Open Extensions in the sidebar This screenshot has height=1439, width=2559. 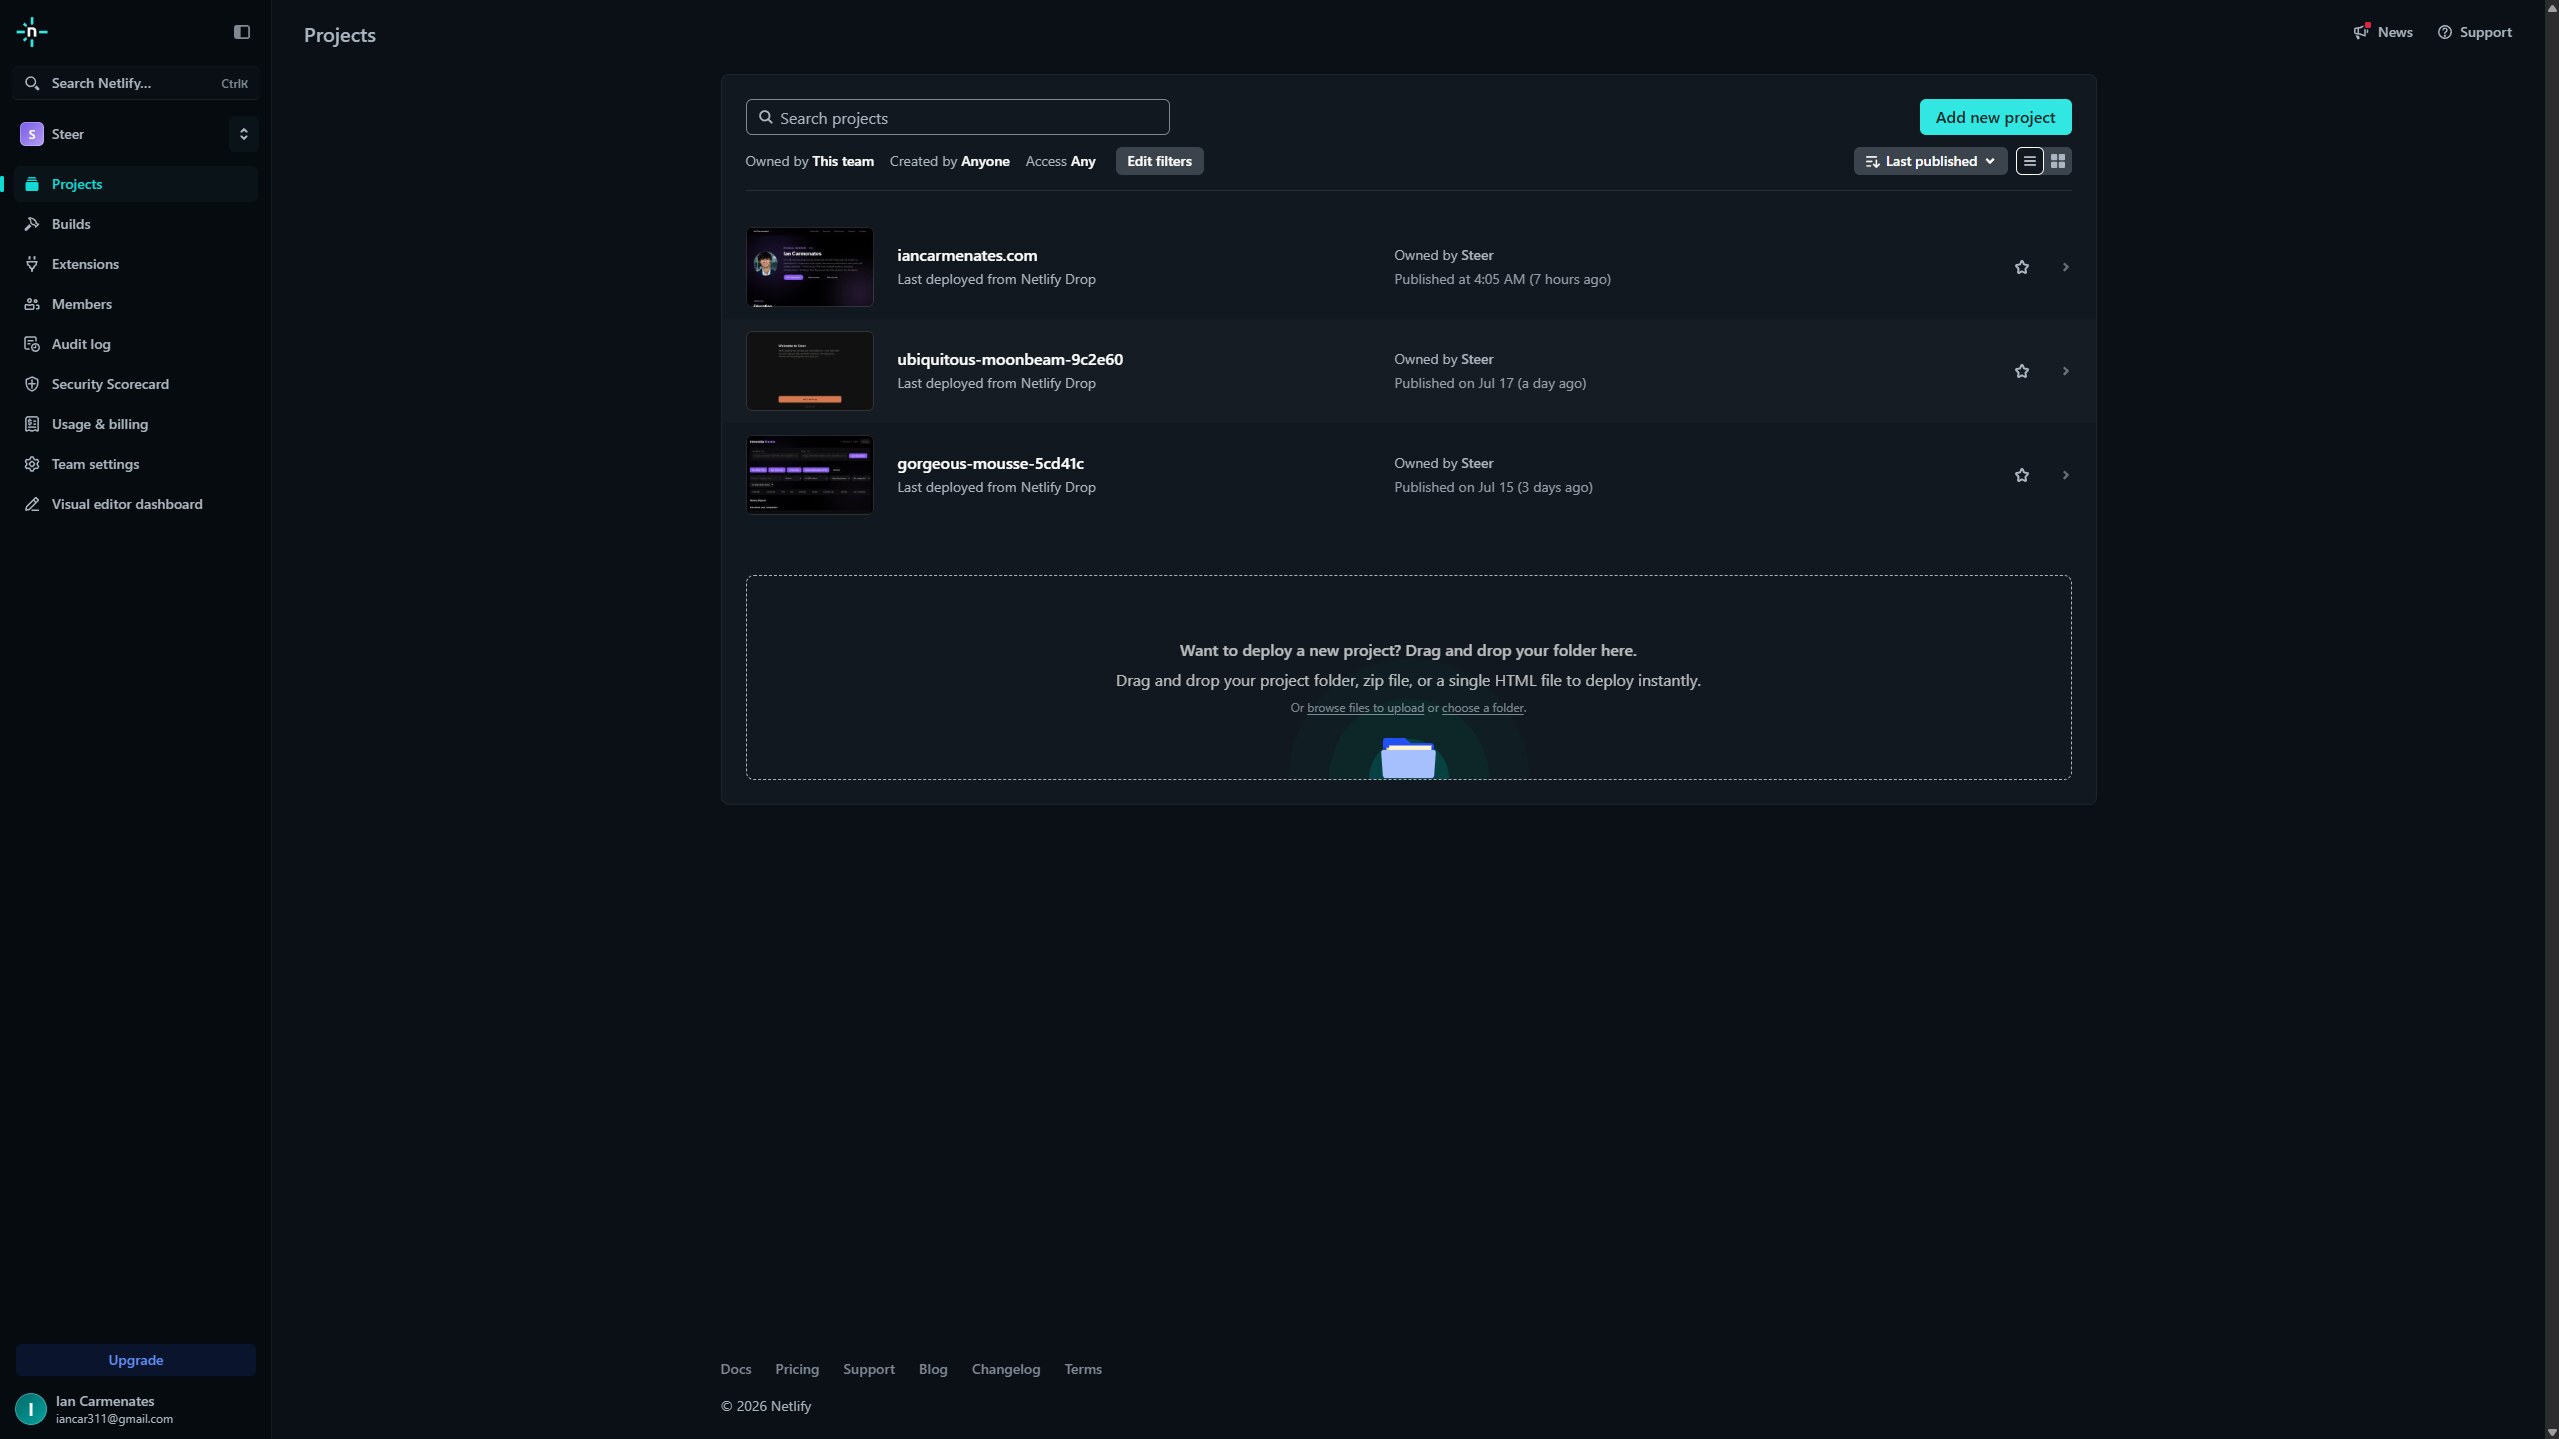click(x=135, y=264)
